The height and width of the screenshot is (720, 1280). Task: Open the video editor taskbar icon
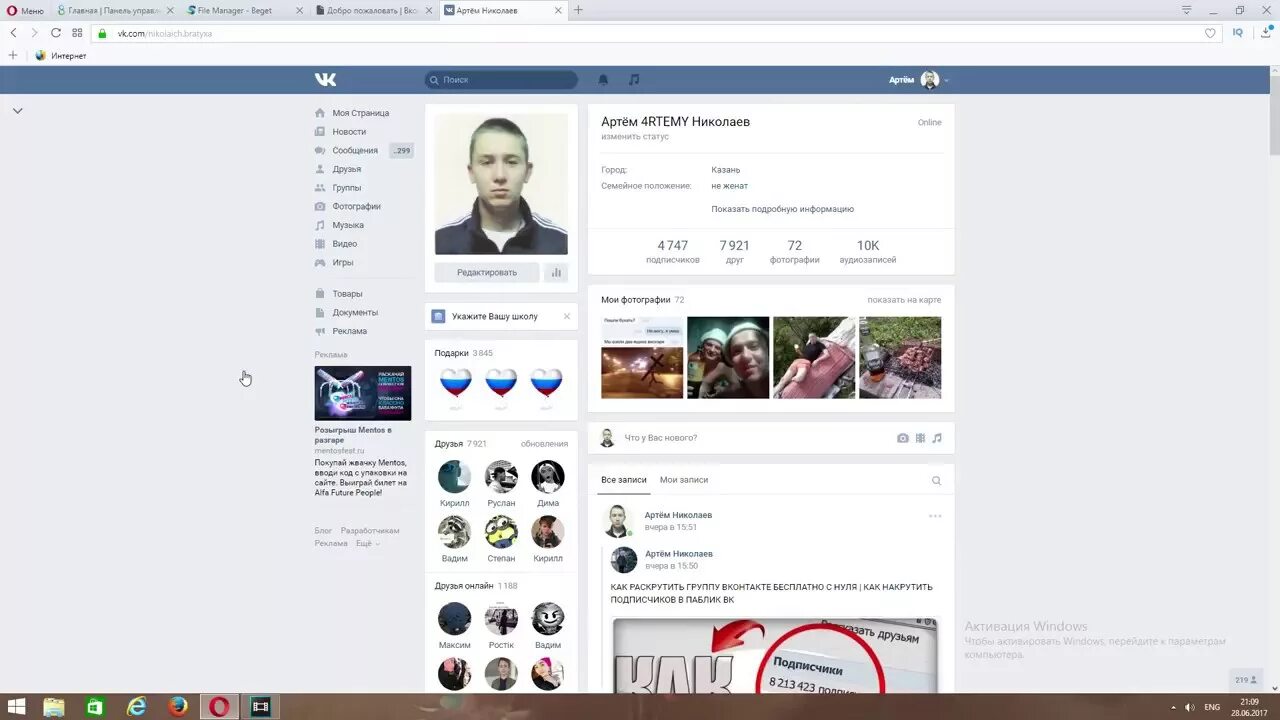pyautogui.click(x=261, y=707)
